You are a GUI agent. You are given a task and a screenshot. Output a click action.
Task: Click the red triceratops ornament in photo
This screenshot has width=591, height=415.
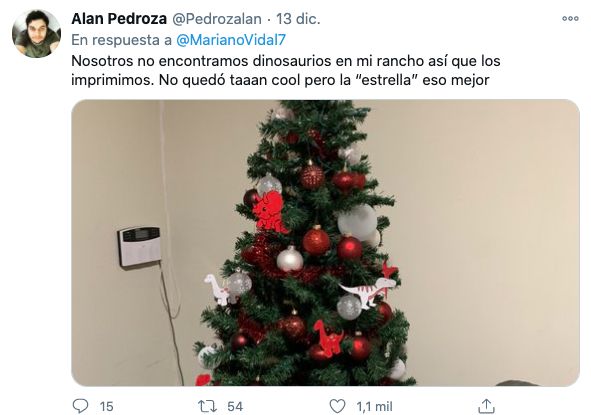[268, 212]
